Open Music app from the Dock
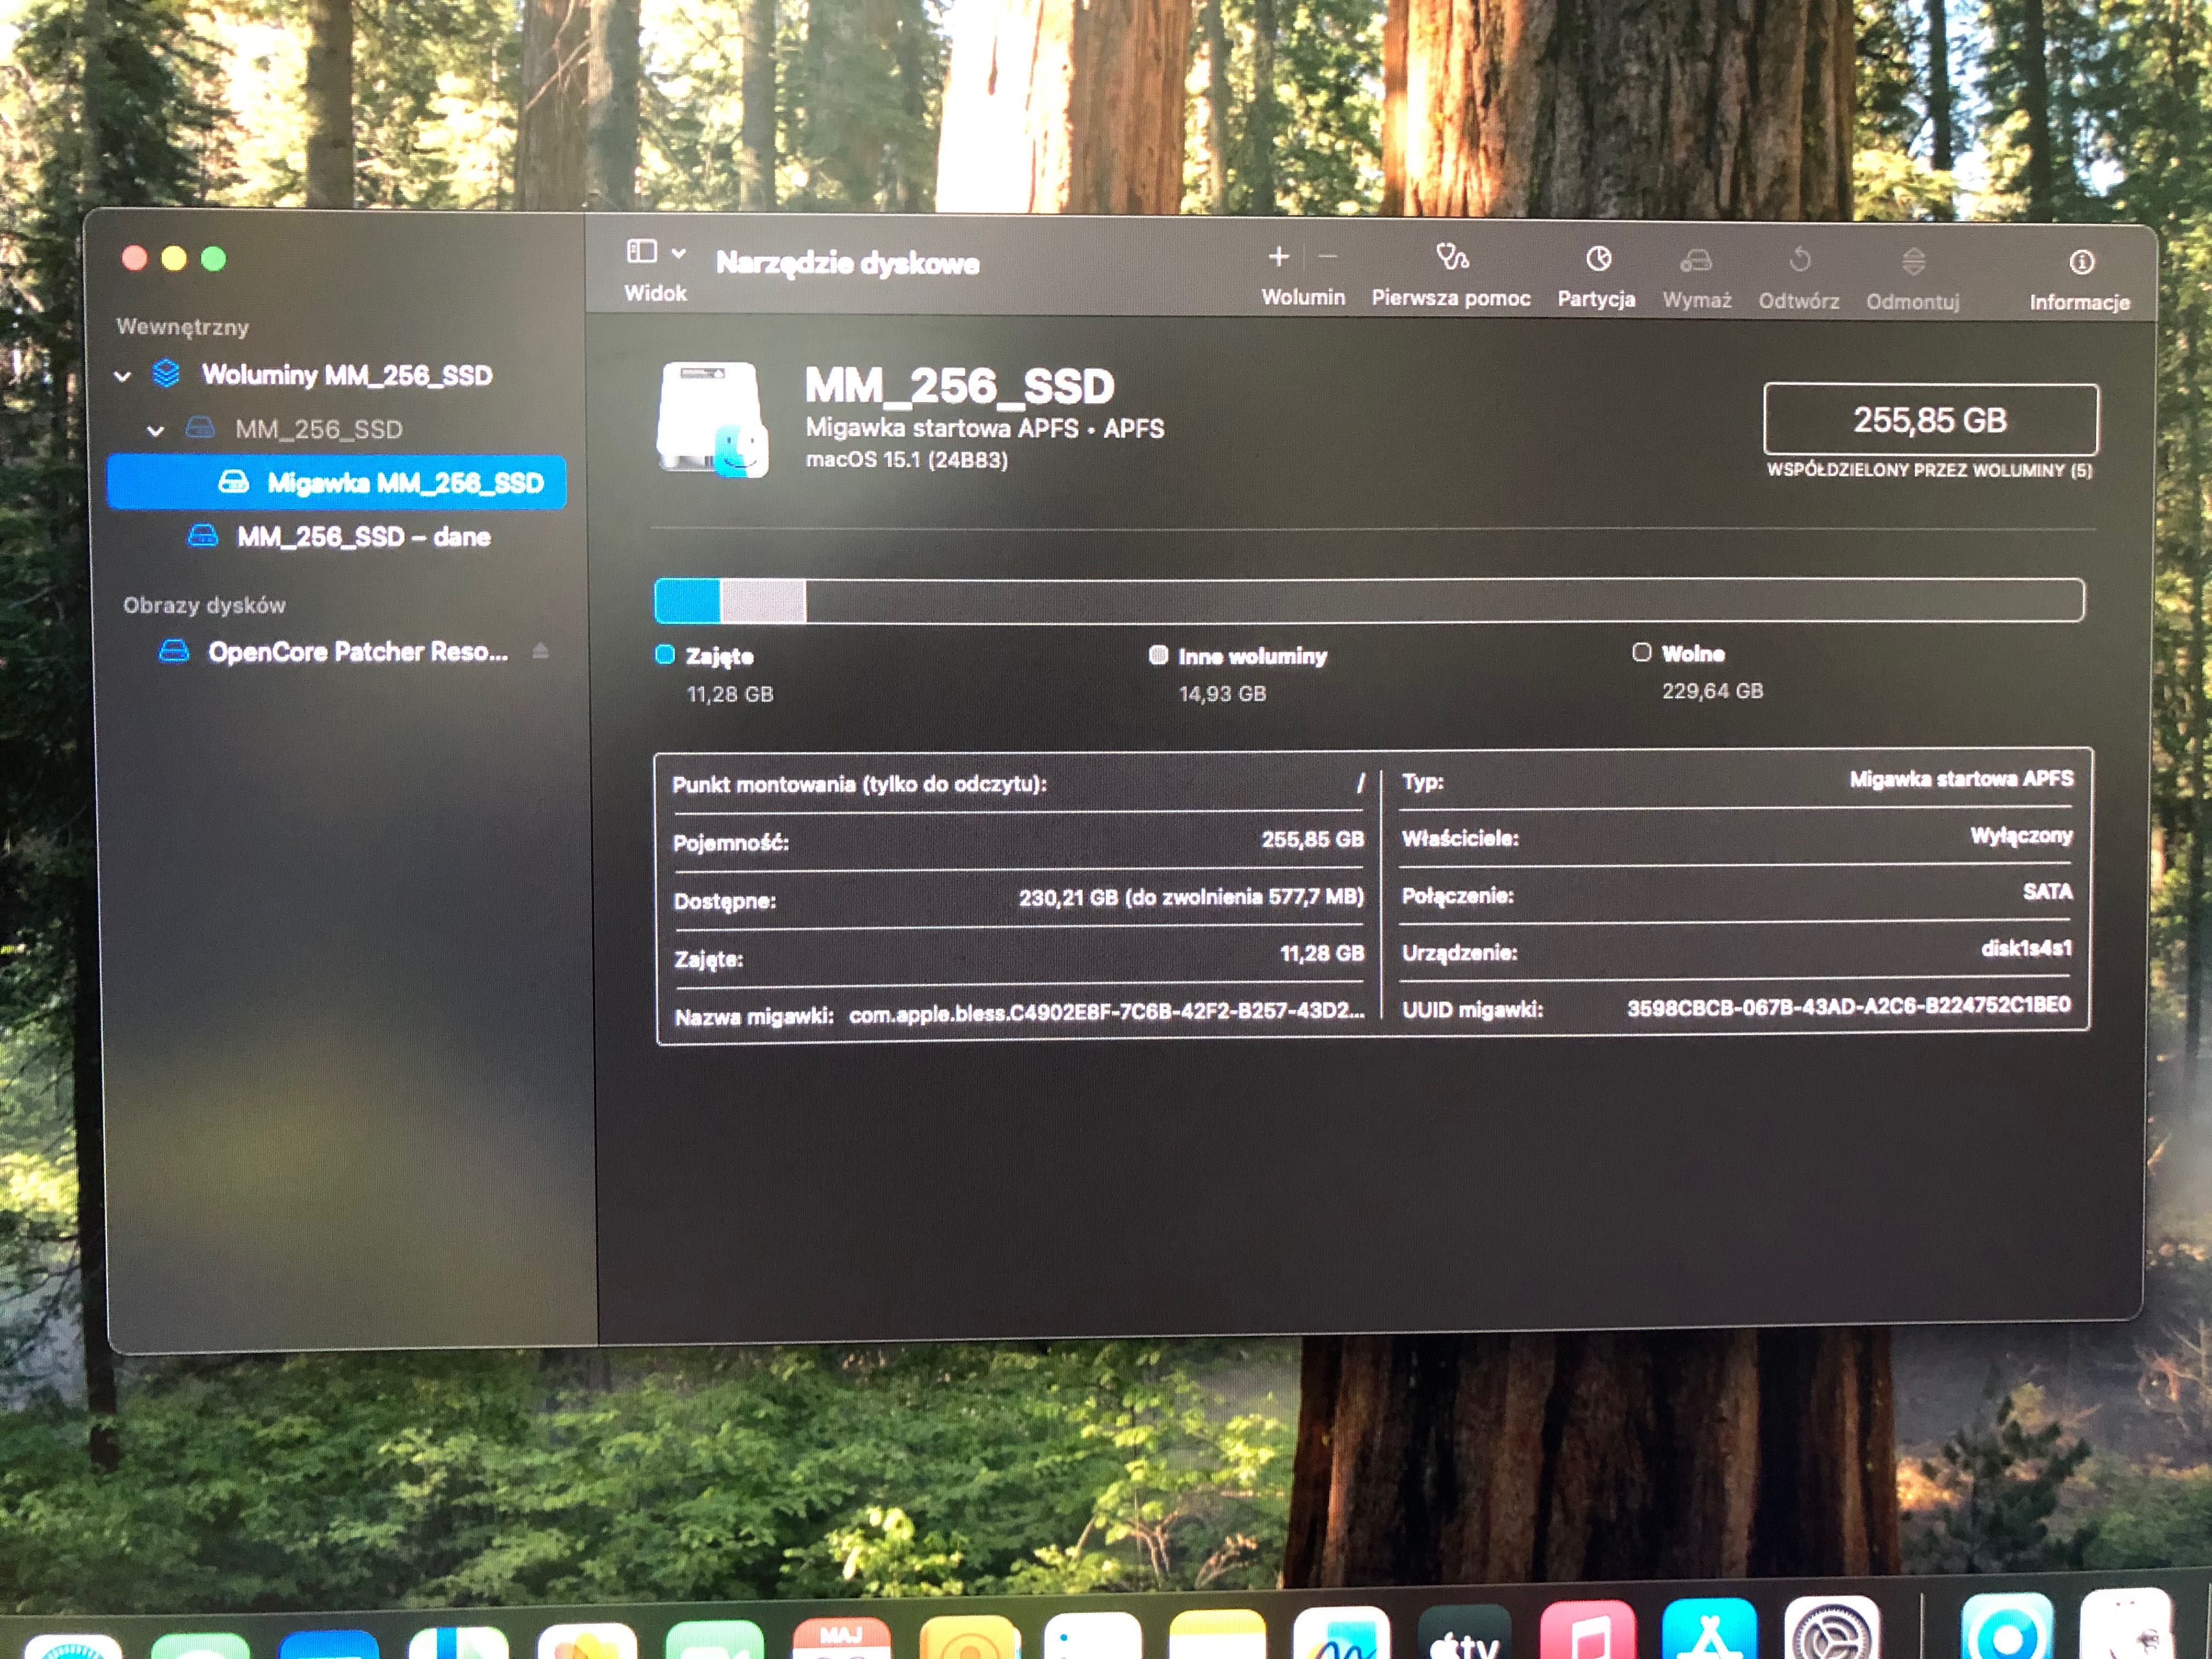 [x=1588, y=1629]
